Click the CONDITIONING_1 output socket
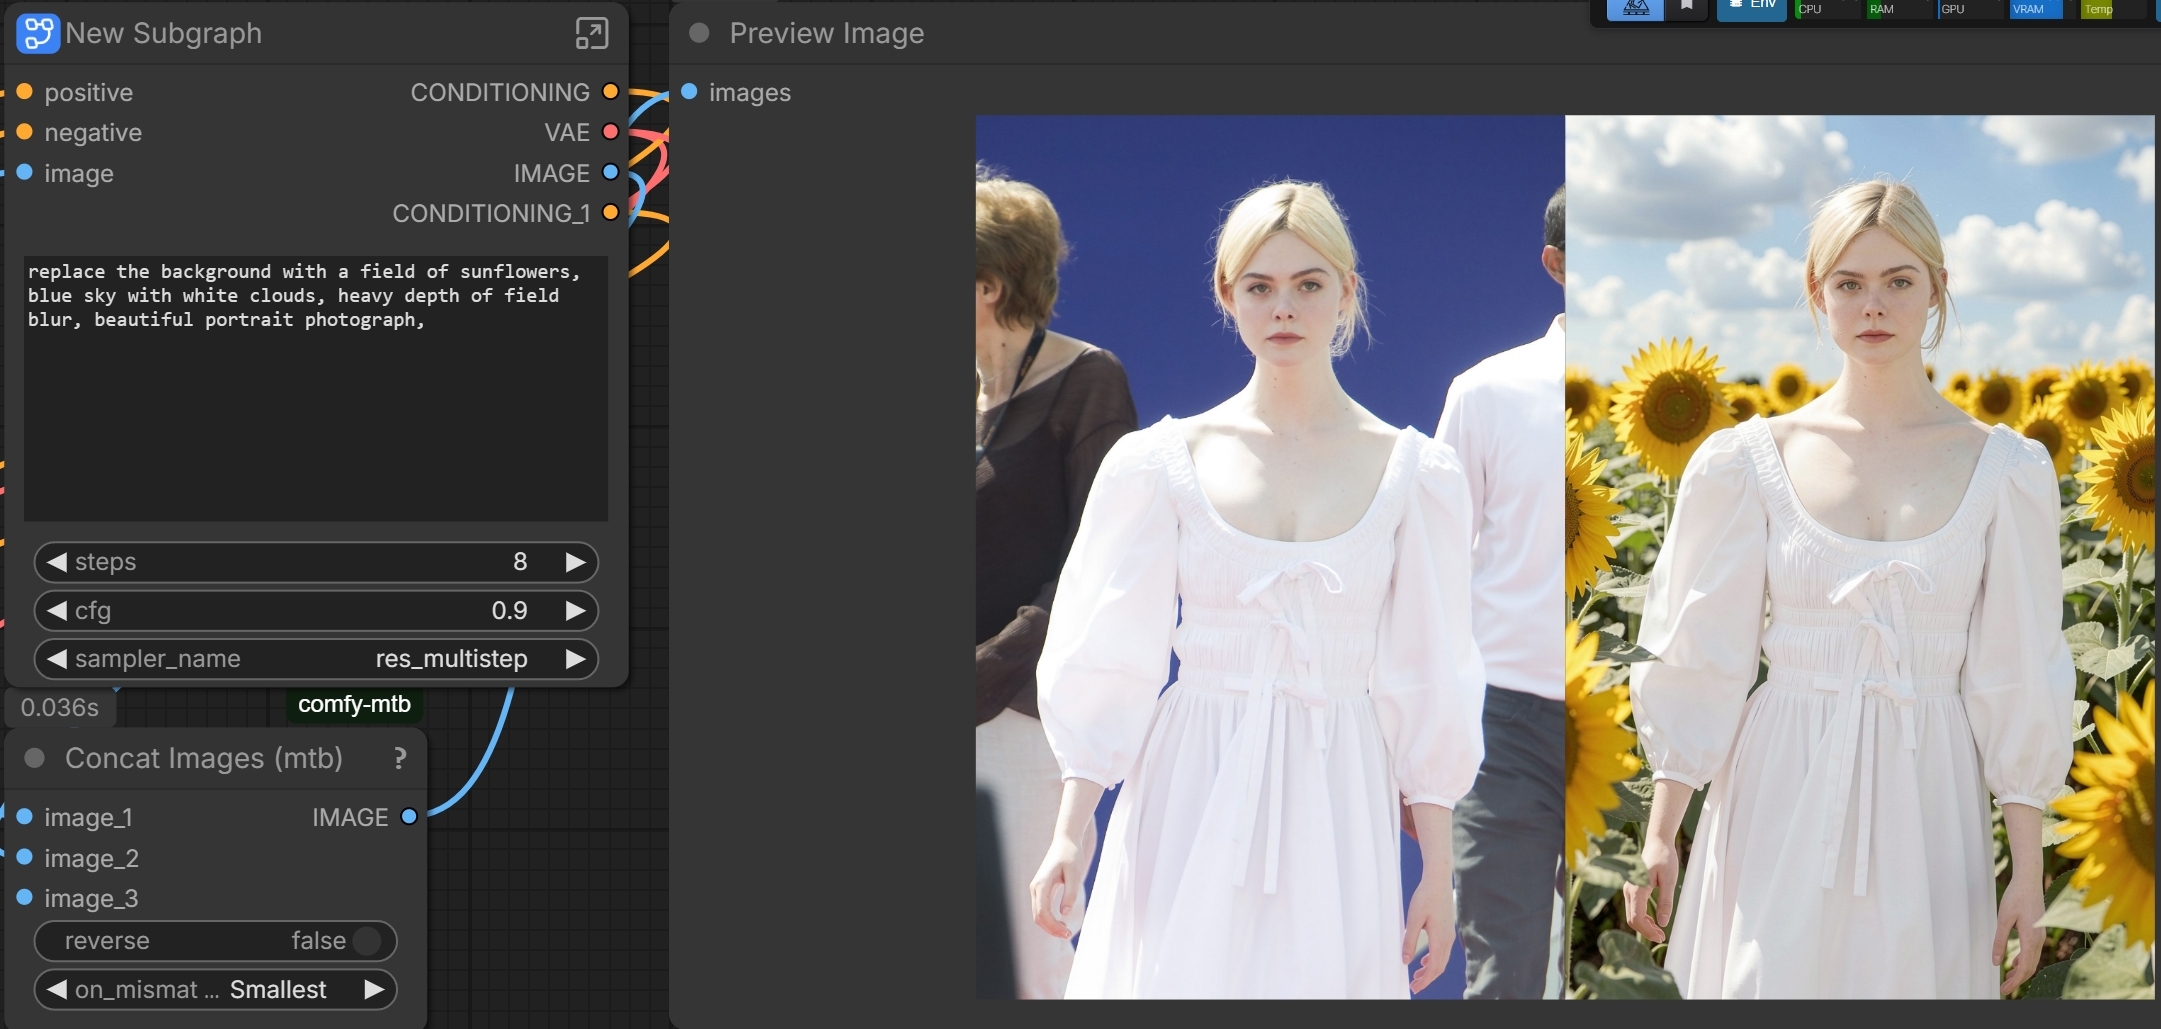Image resolution: width=2161 pixels, height=1029 pixels. [610, 212]
